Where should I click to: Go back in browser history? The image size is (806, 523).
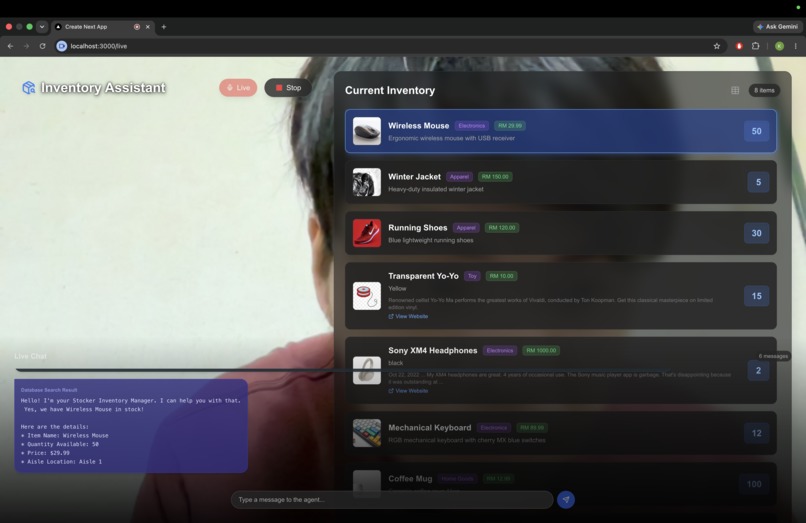pos(10,46)
